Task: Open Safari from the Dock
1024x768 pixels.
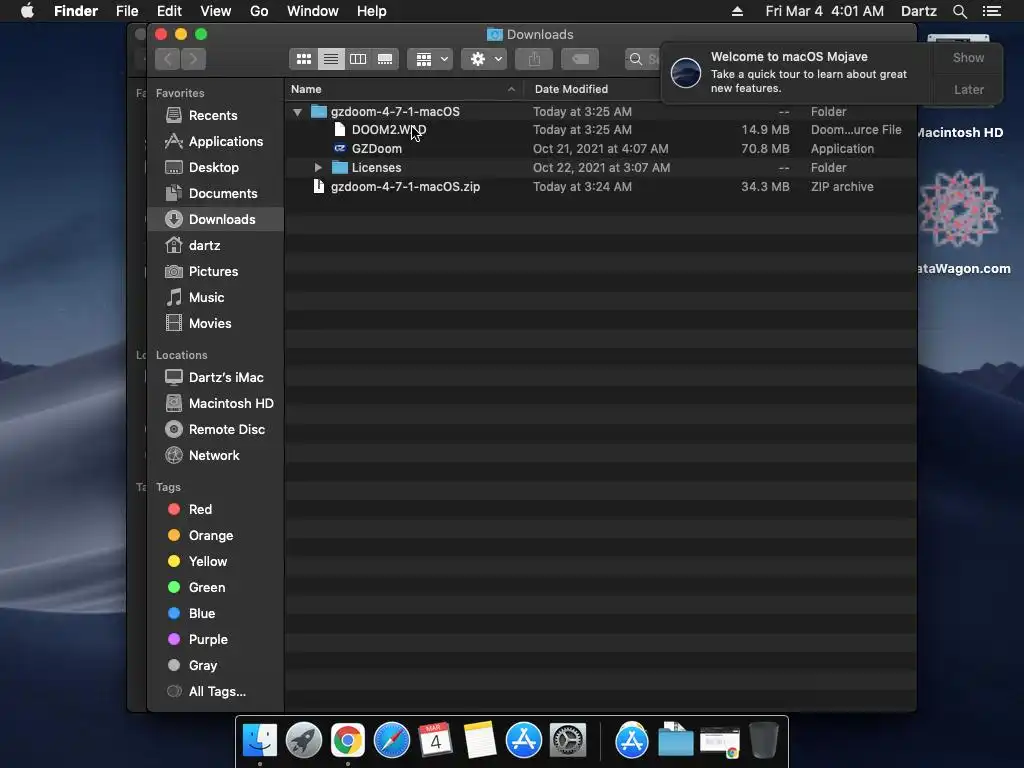Action: [x=391, y=741]
